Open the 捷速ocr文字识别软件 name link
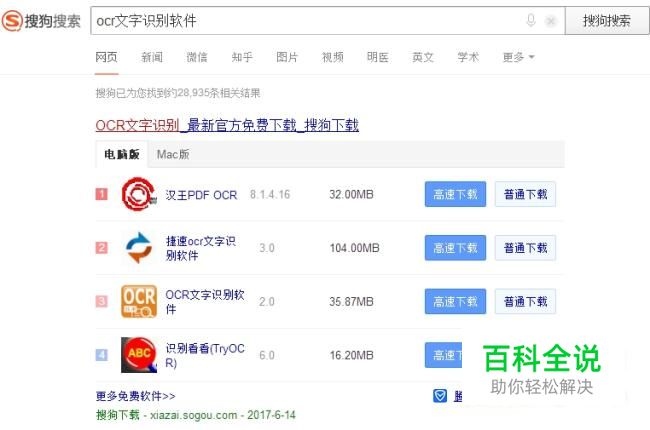 (201, 248)
